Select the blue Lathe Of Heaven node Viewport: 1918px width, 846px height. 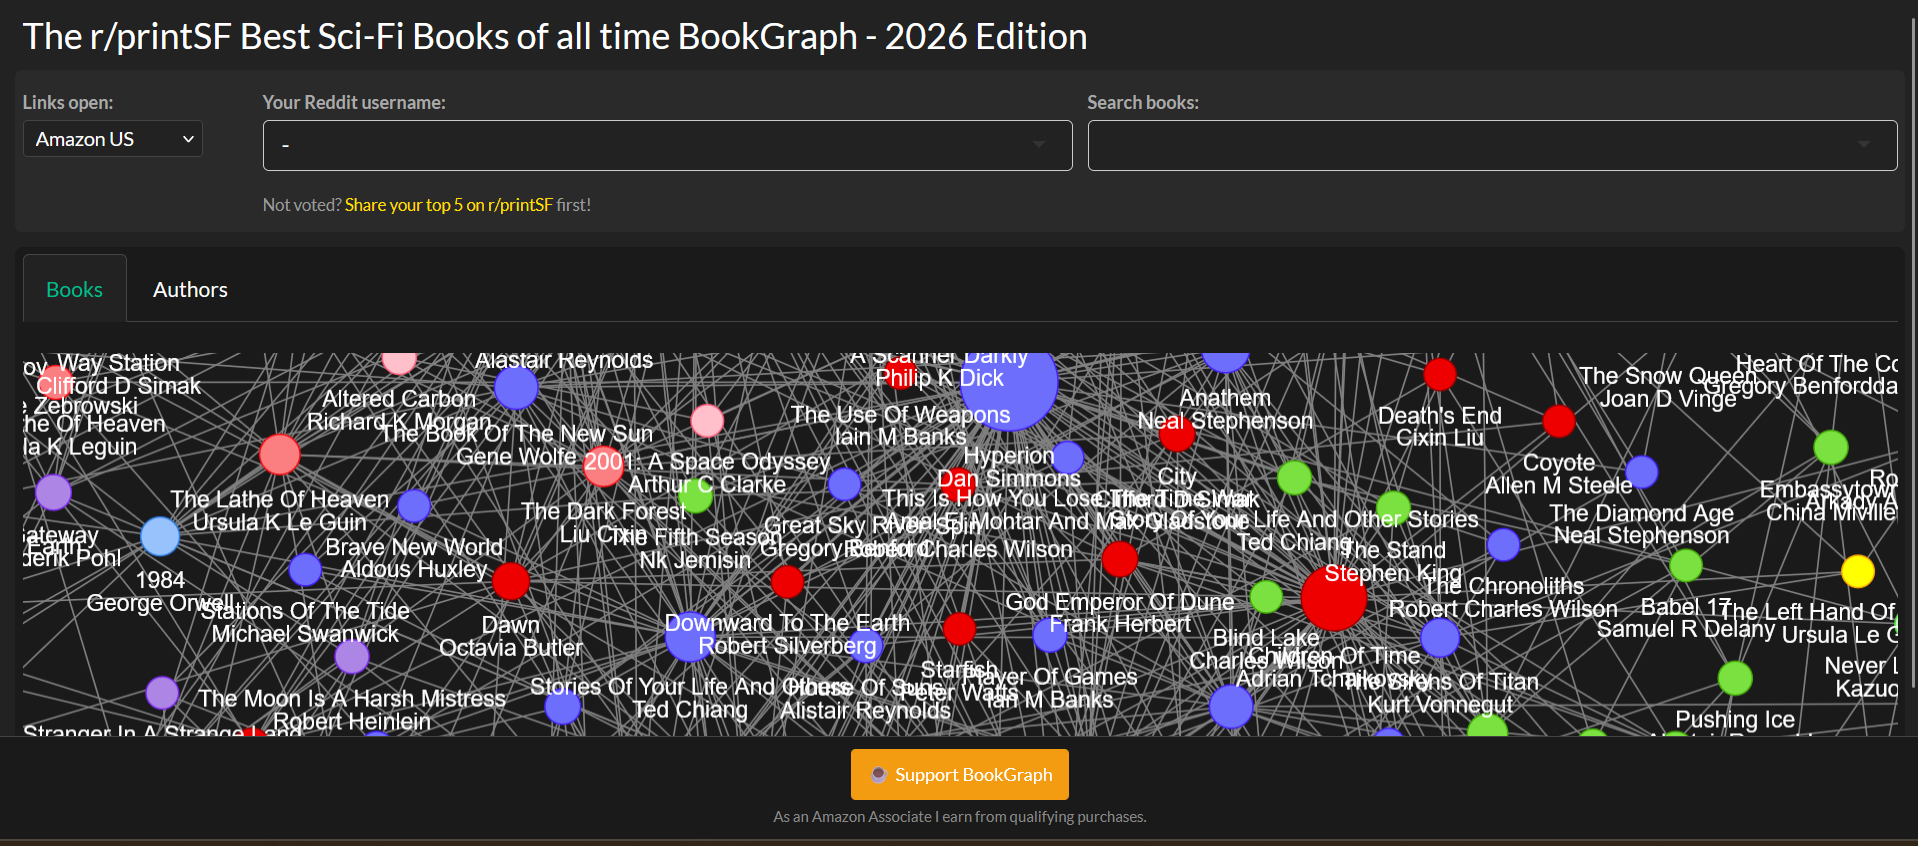pos(414,506)
